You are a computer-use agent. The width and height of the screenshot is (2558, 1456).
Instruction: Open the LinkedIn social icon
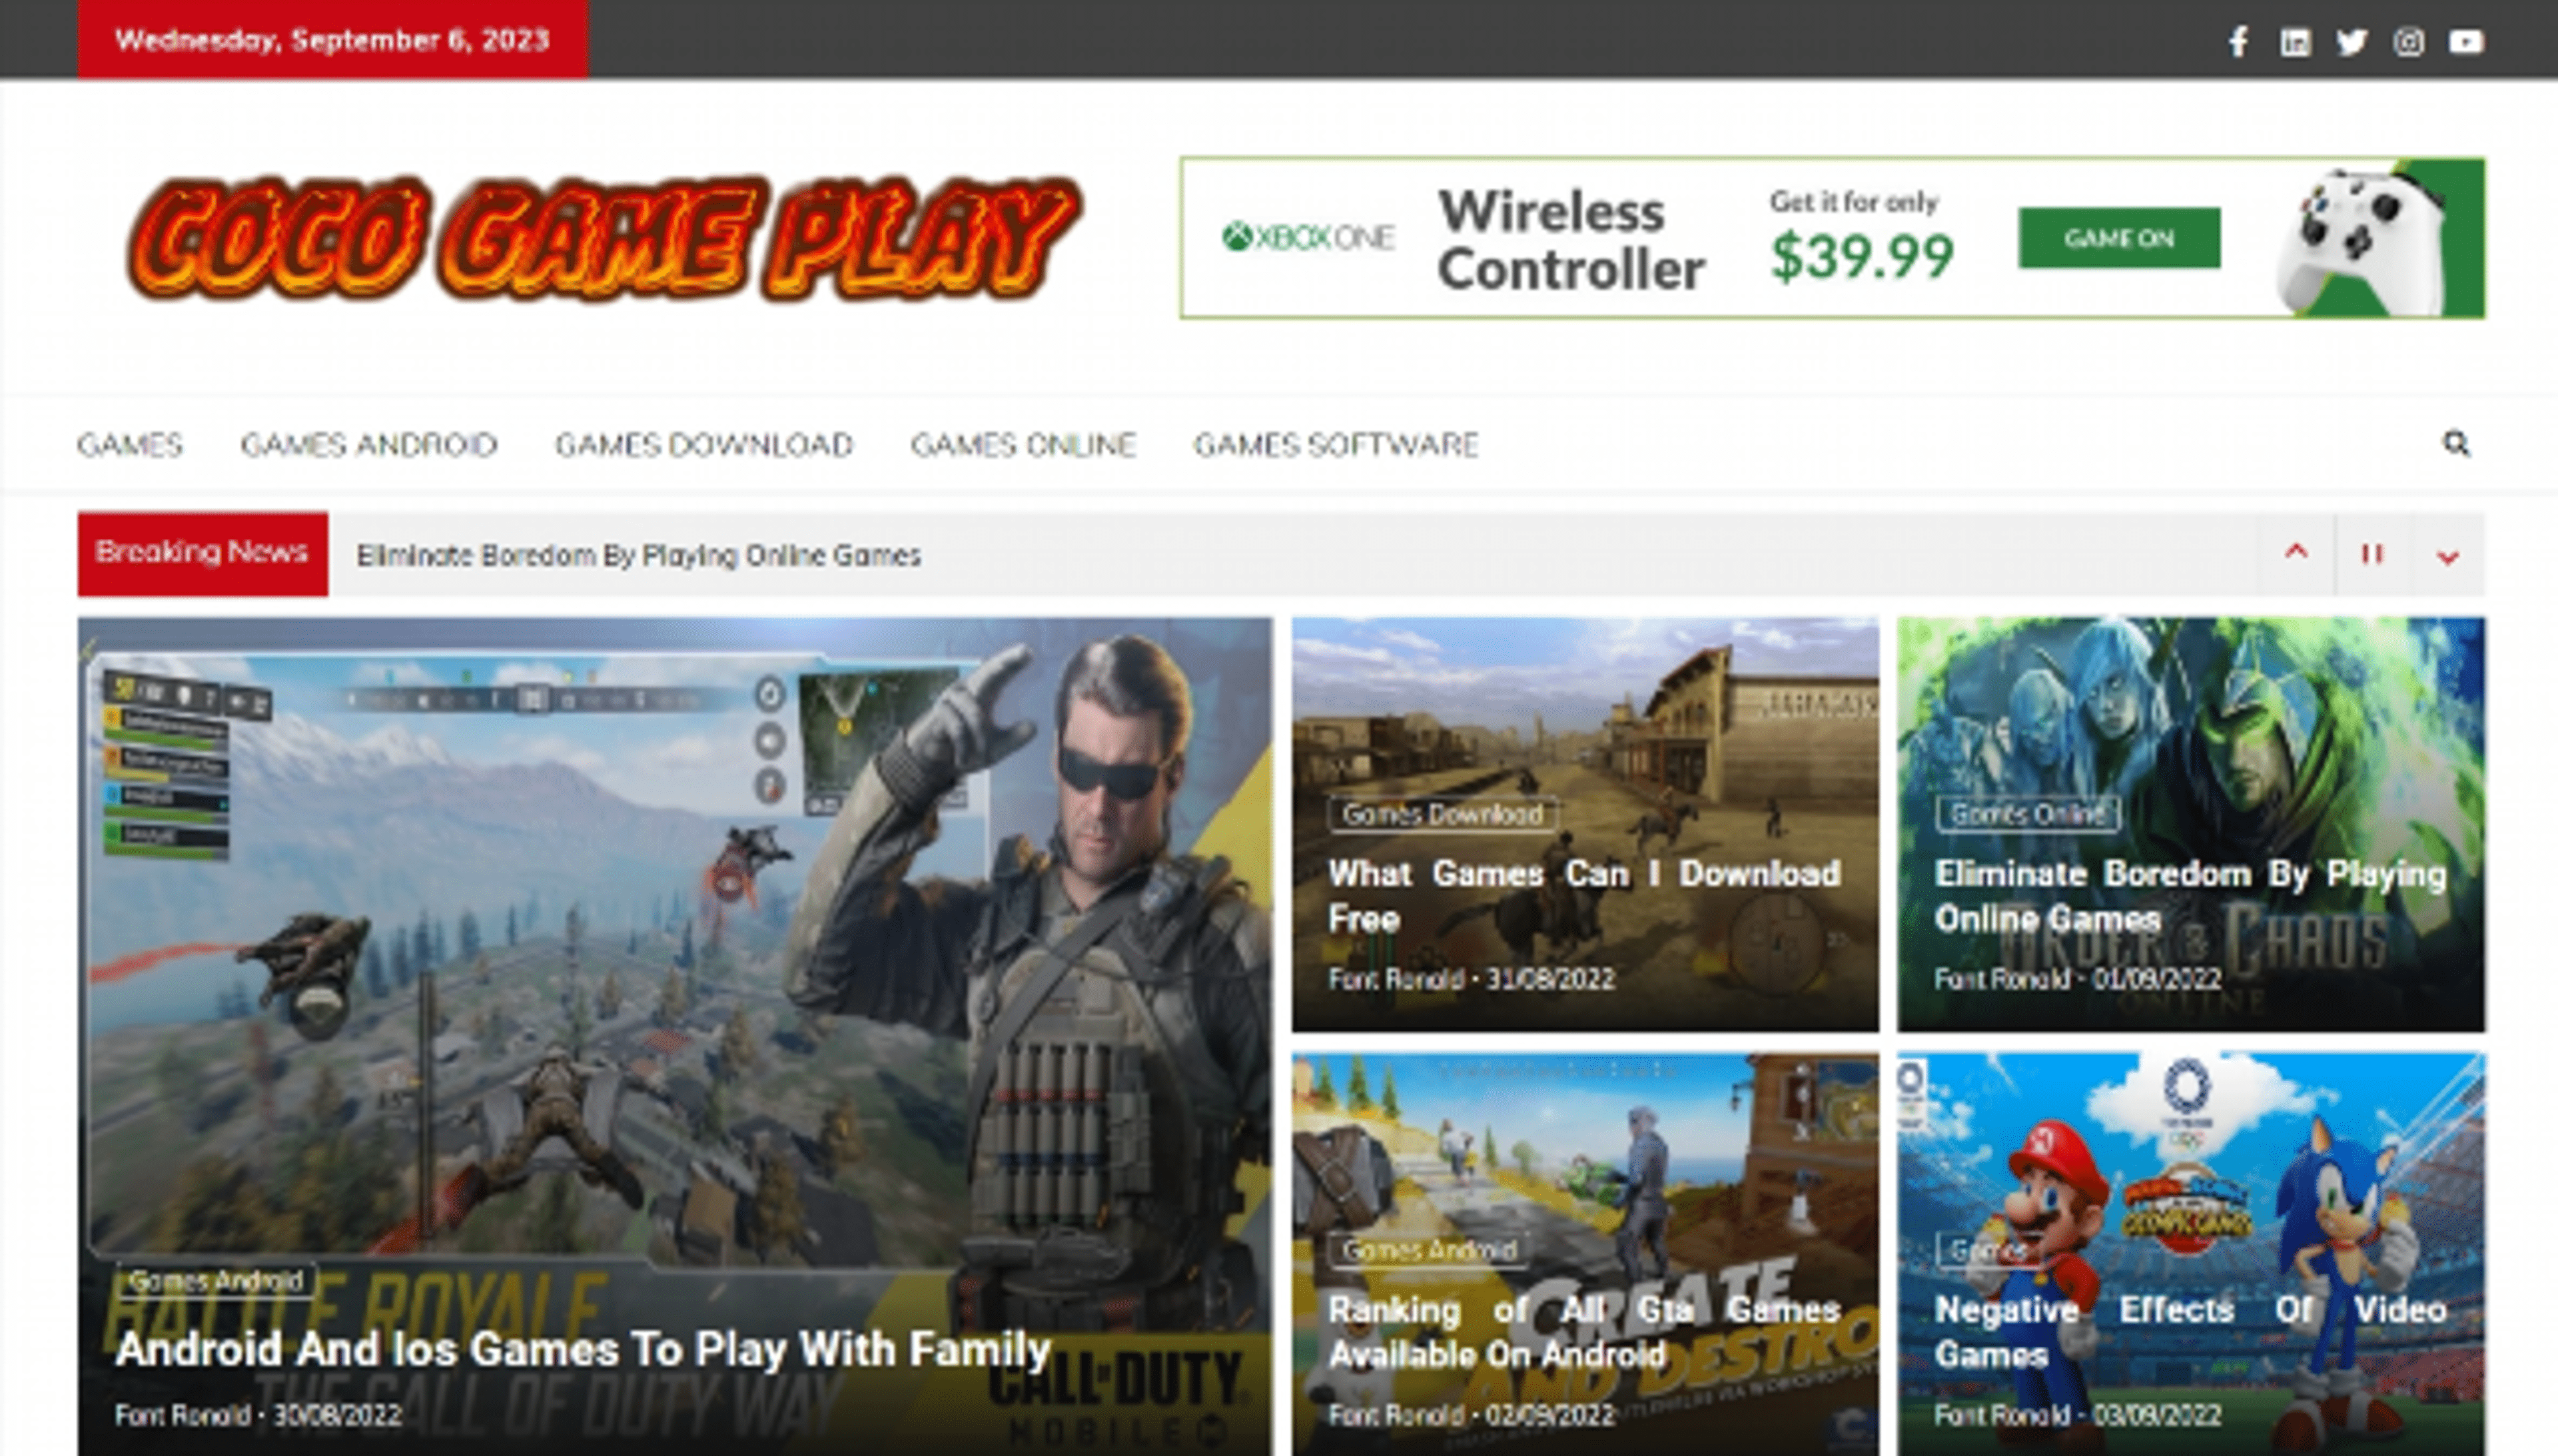pos(2295,42)
